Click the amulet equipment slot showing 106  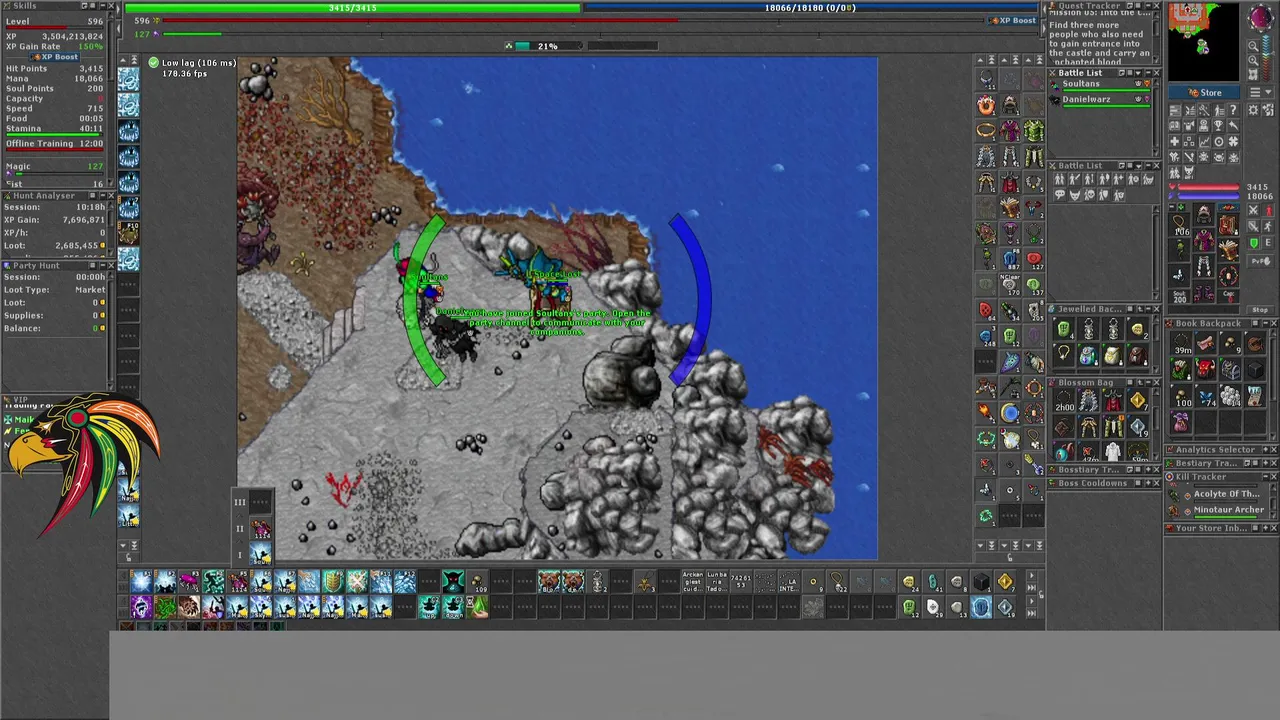tap(1180, 225)
